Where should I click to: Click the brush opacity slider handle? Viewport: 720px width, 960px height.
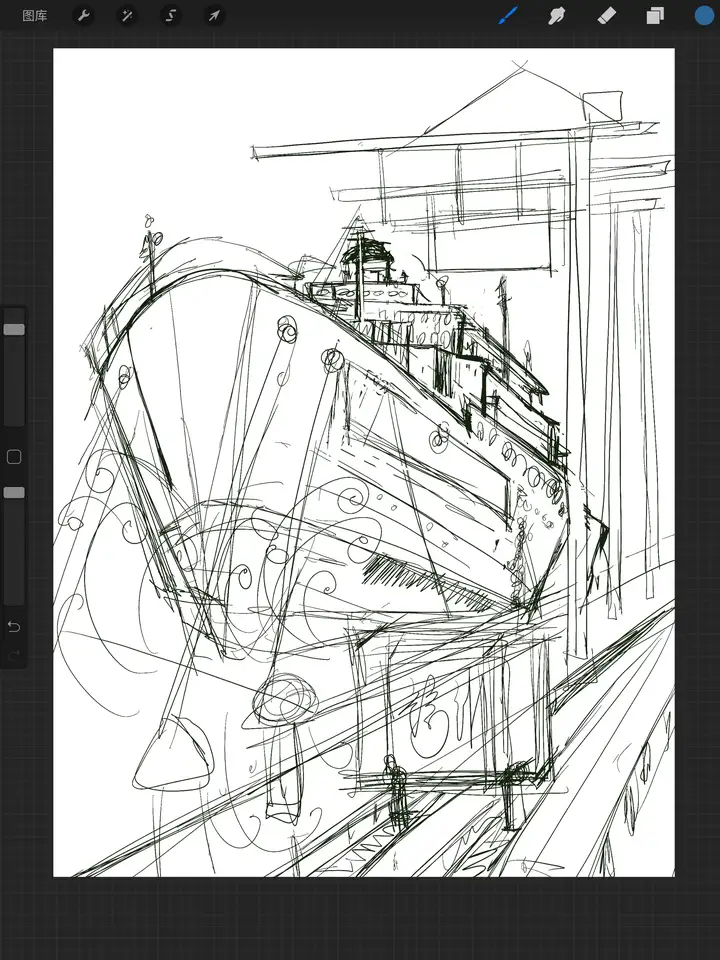pyautogui.click(x=14, y=493)
